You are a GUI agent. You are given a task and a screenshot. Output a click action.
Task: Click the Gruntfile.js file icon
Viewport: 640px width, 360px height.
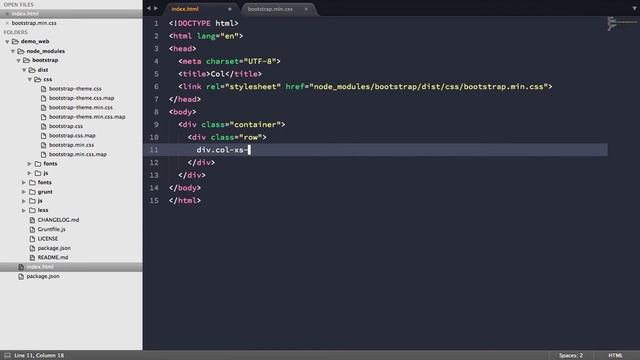click(x=32, y=229)
